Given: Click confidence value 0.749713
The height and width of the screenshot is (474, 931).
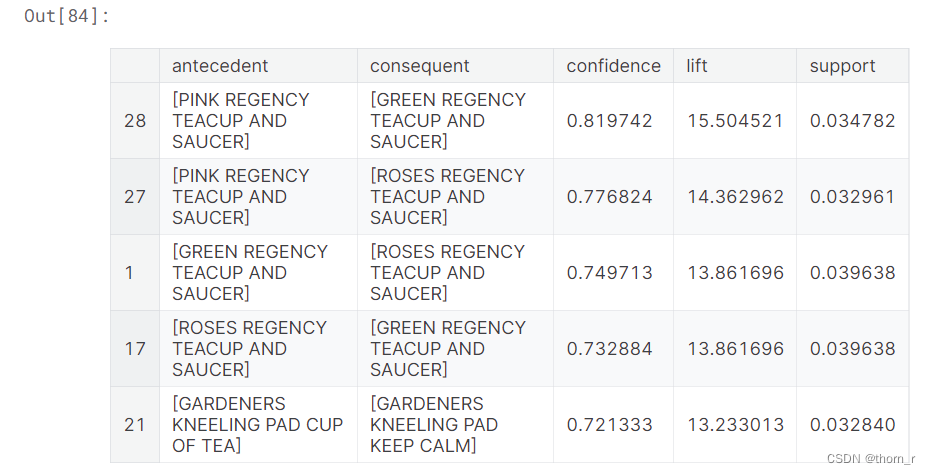Looking at the screenshot, I should coord(609,273).
